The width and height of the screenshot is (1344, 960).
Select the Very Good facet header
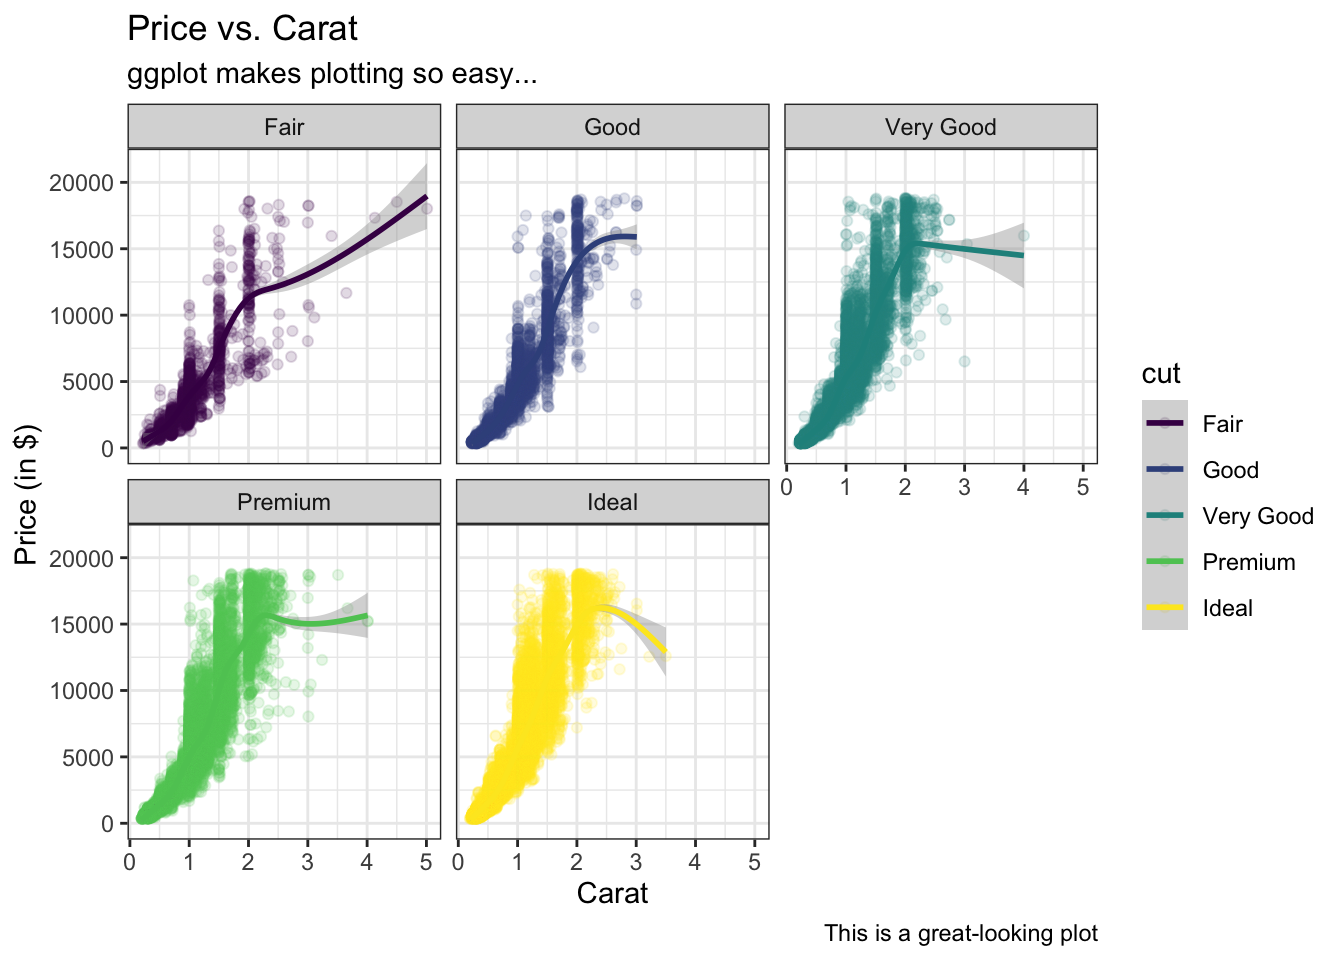[x=941, y=126]
